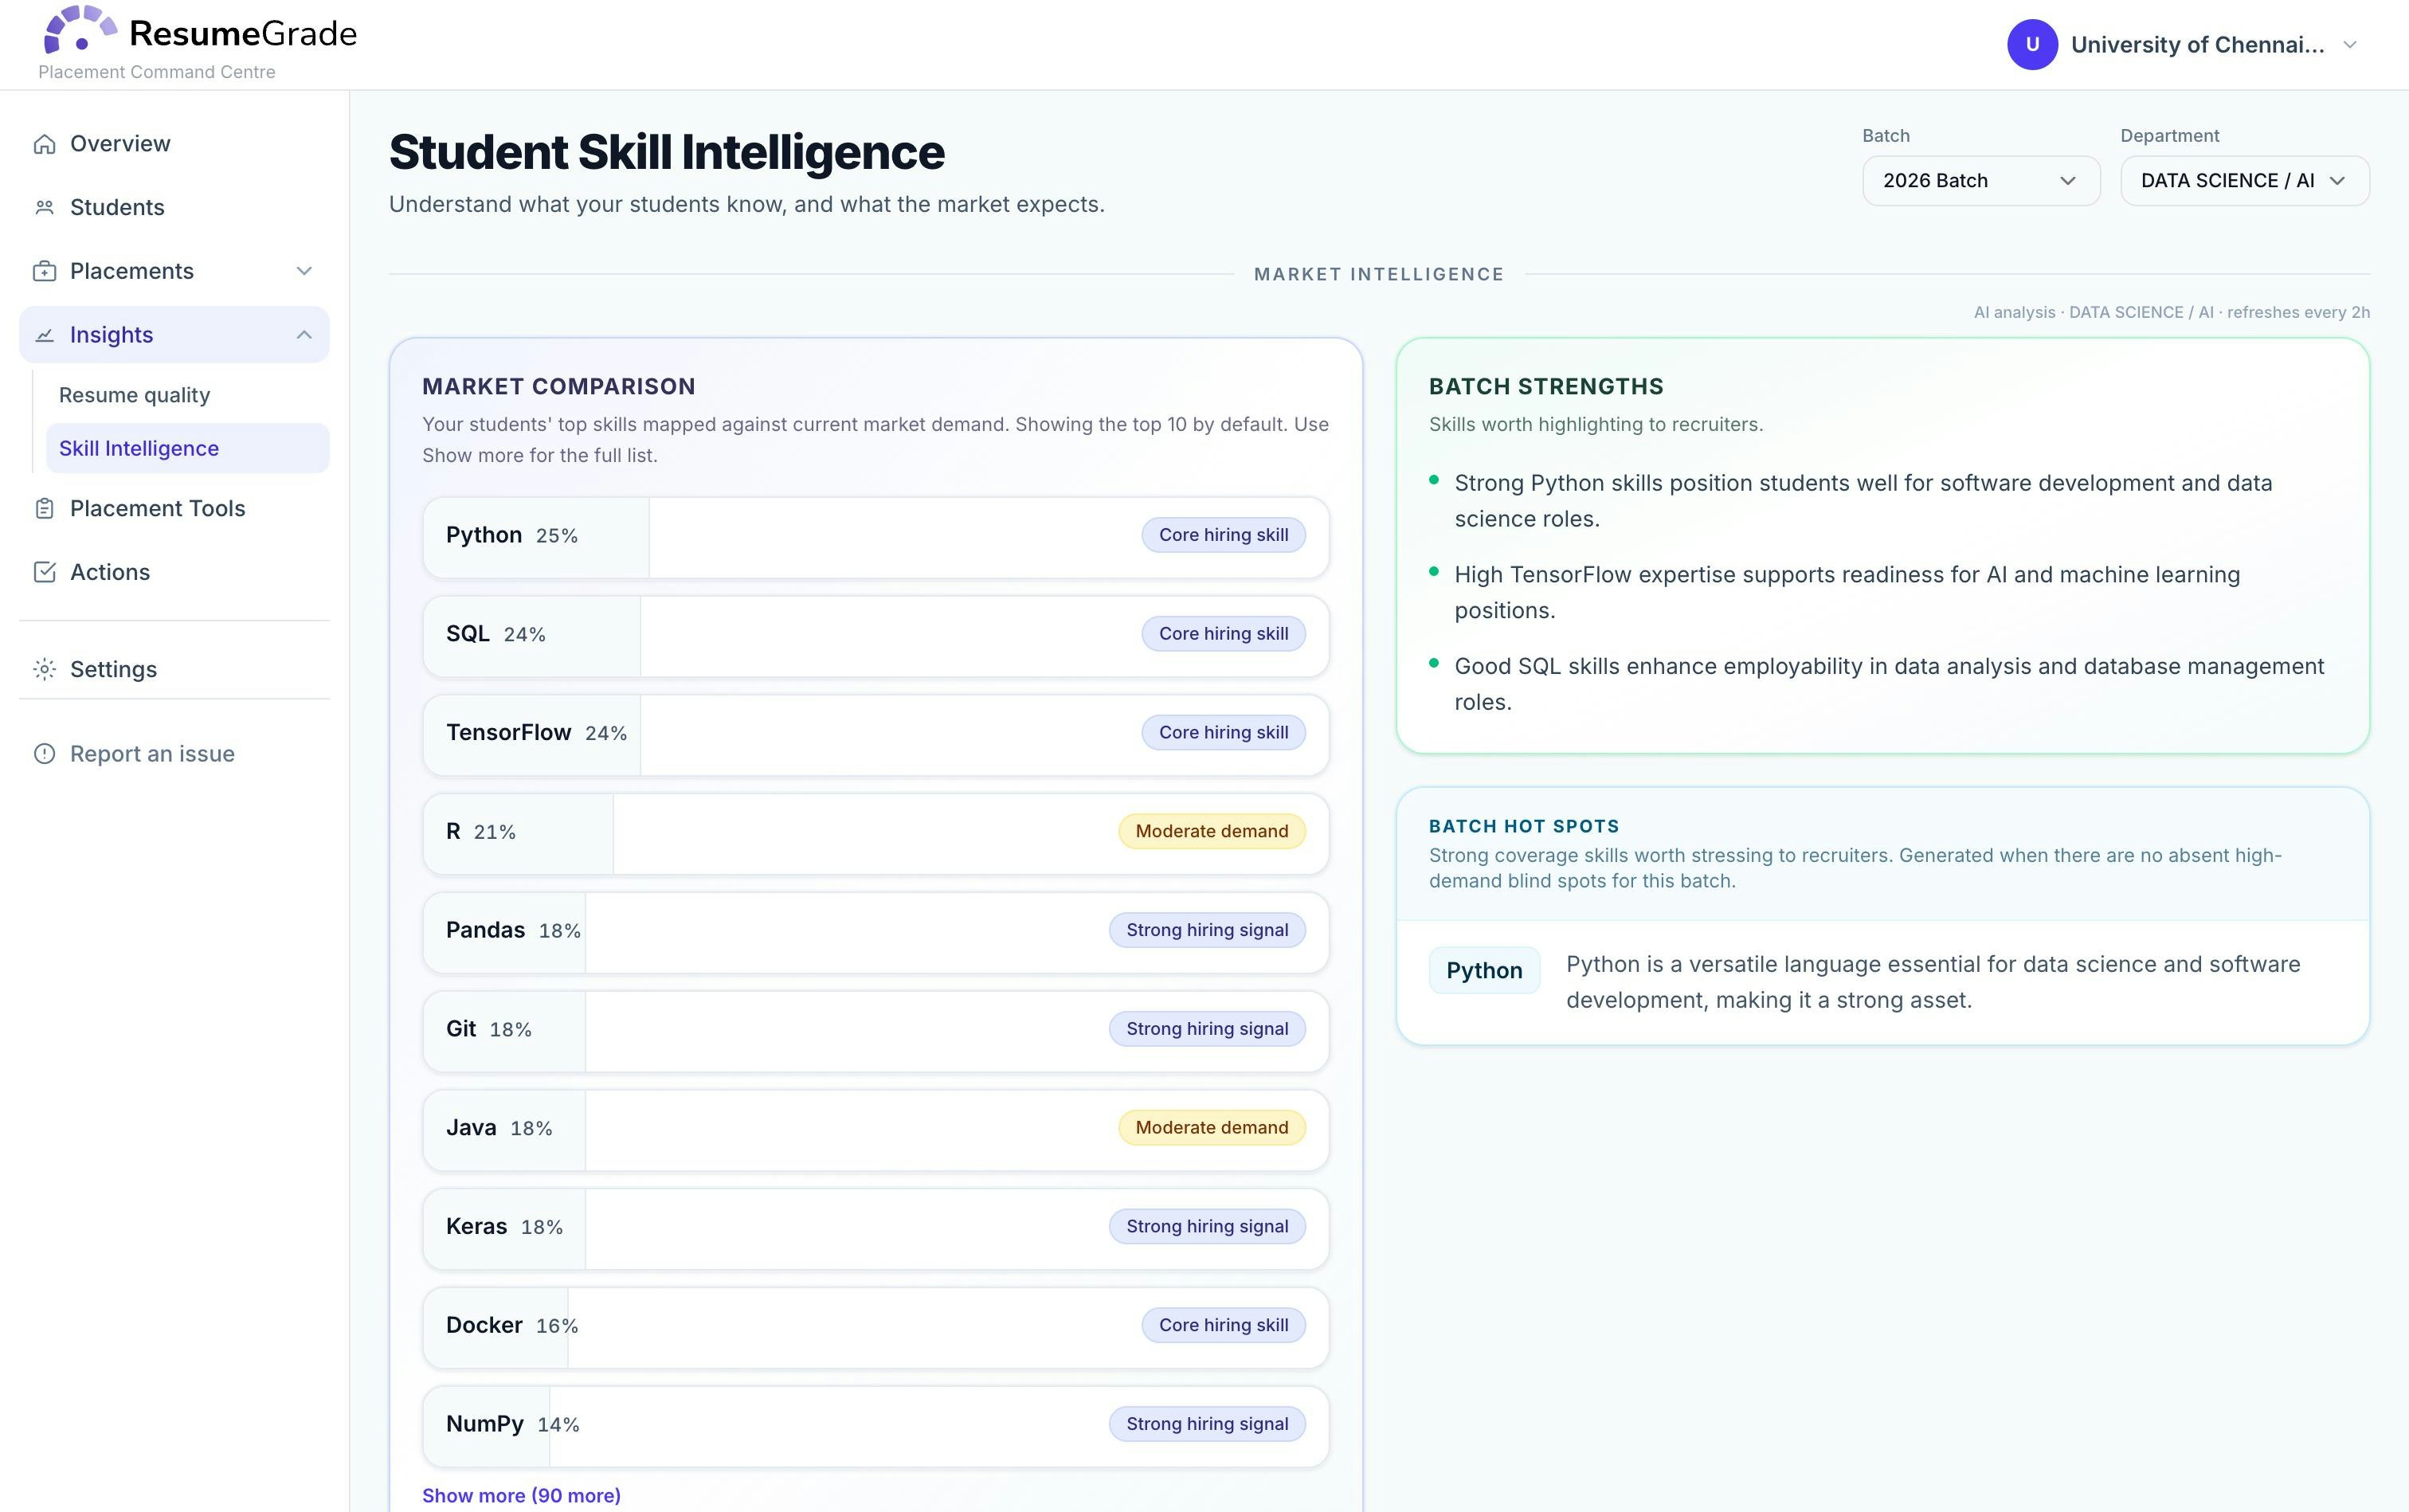
Task: Click the Placement Command Centre tagline
Action: [x=157, y=72]
